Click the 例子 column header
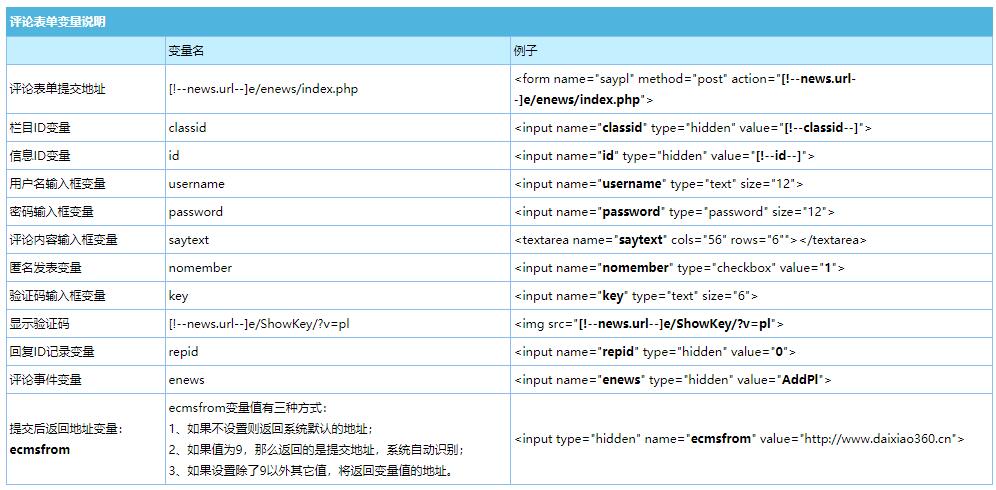This screenshot has height=490, width=996. (527, 50)
